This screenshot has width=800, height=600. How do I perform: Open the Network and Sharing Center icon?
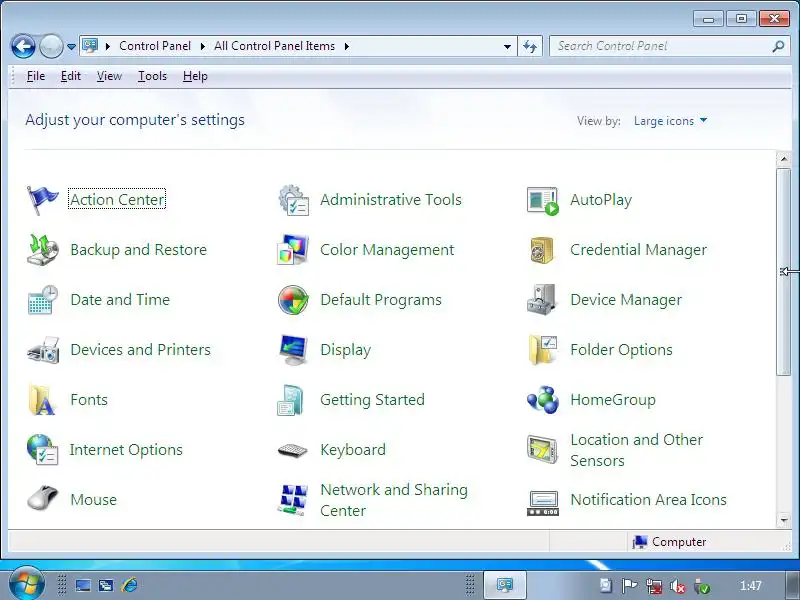click(293, 500)
